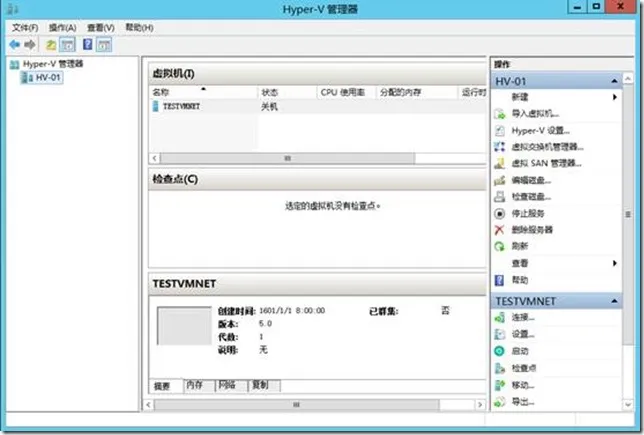Click the 连接 connect icon under TESTVMNET
644x435 pixels.
click(x=499, y=318)
